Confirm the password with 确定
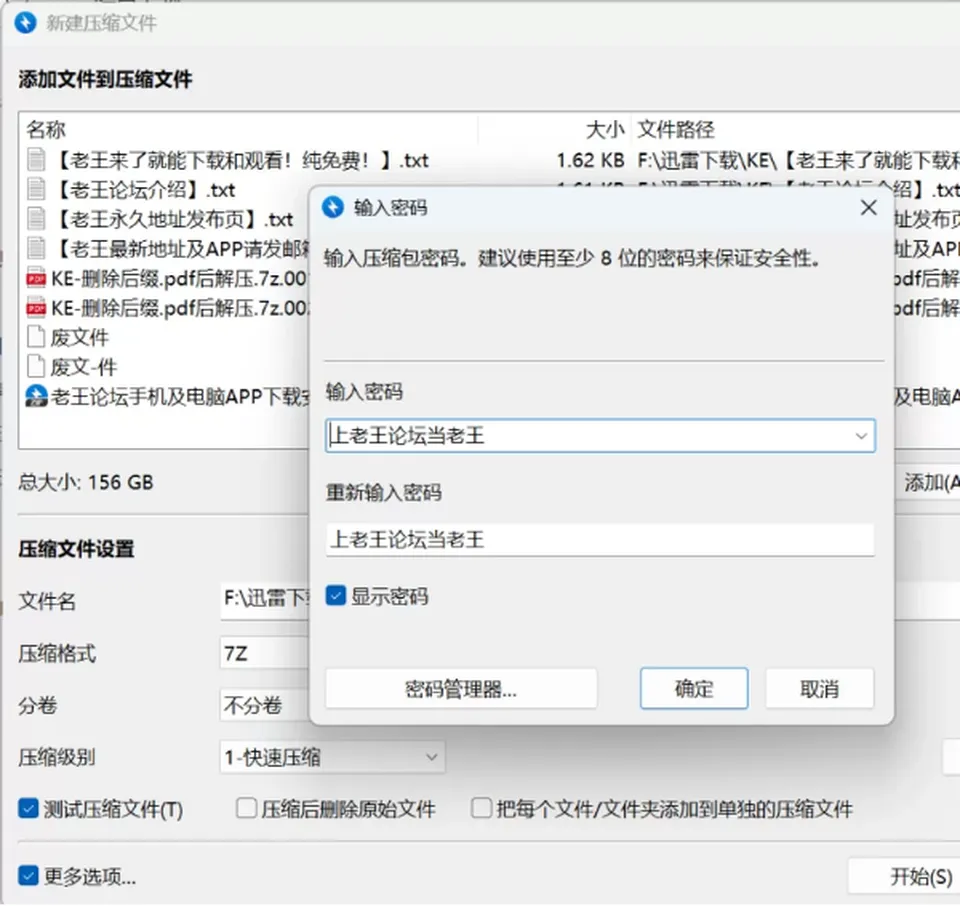 click(x=694, y=689)
